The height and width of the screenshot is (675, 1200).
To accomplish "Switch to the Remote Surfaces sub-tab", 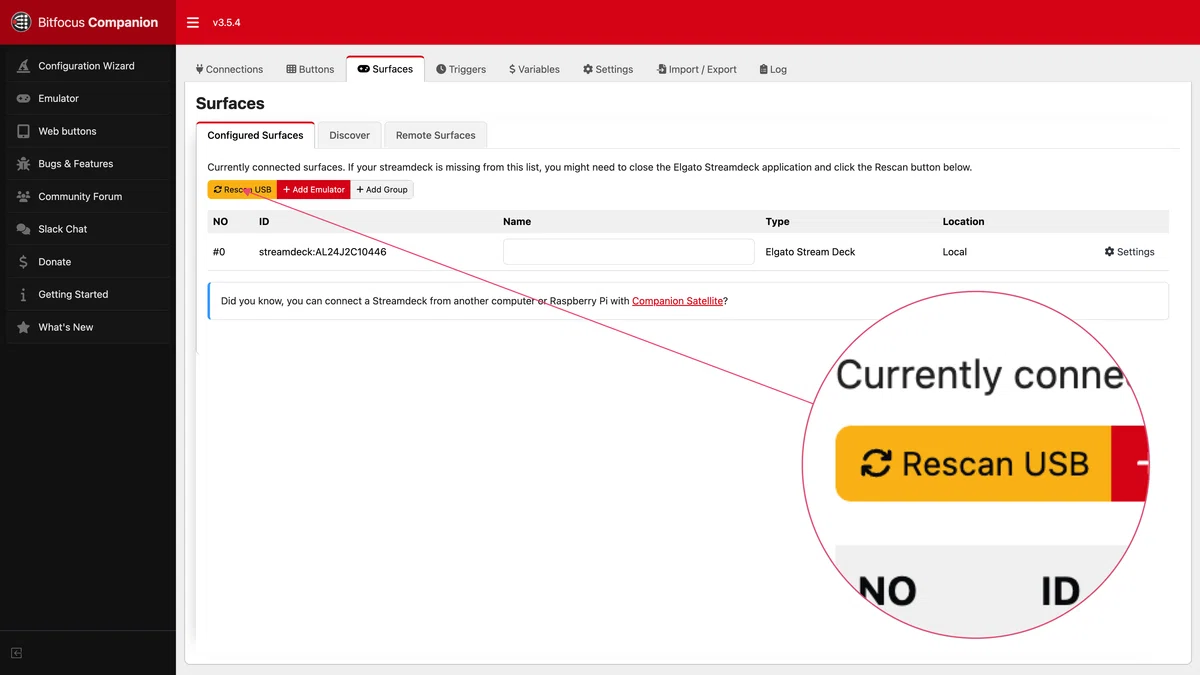I will click(435, 135).
